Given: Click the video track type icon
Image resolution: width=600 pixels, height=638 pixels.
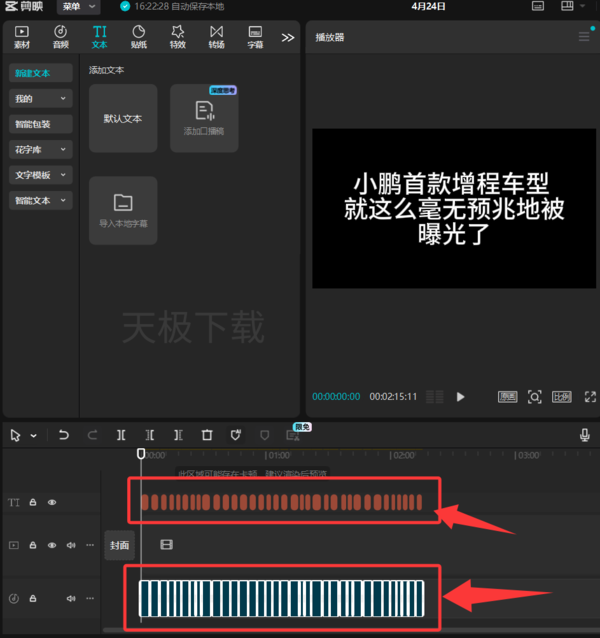Looking at the screenshot, I should click(14, 545).
